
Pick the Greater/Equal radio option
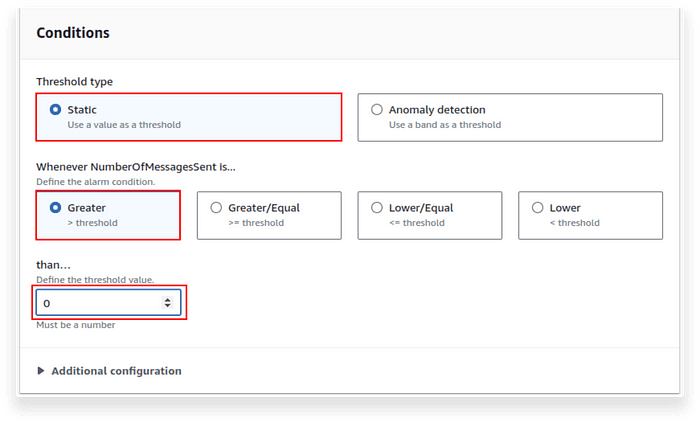(216, 207)
